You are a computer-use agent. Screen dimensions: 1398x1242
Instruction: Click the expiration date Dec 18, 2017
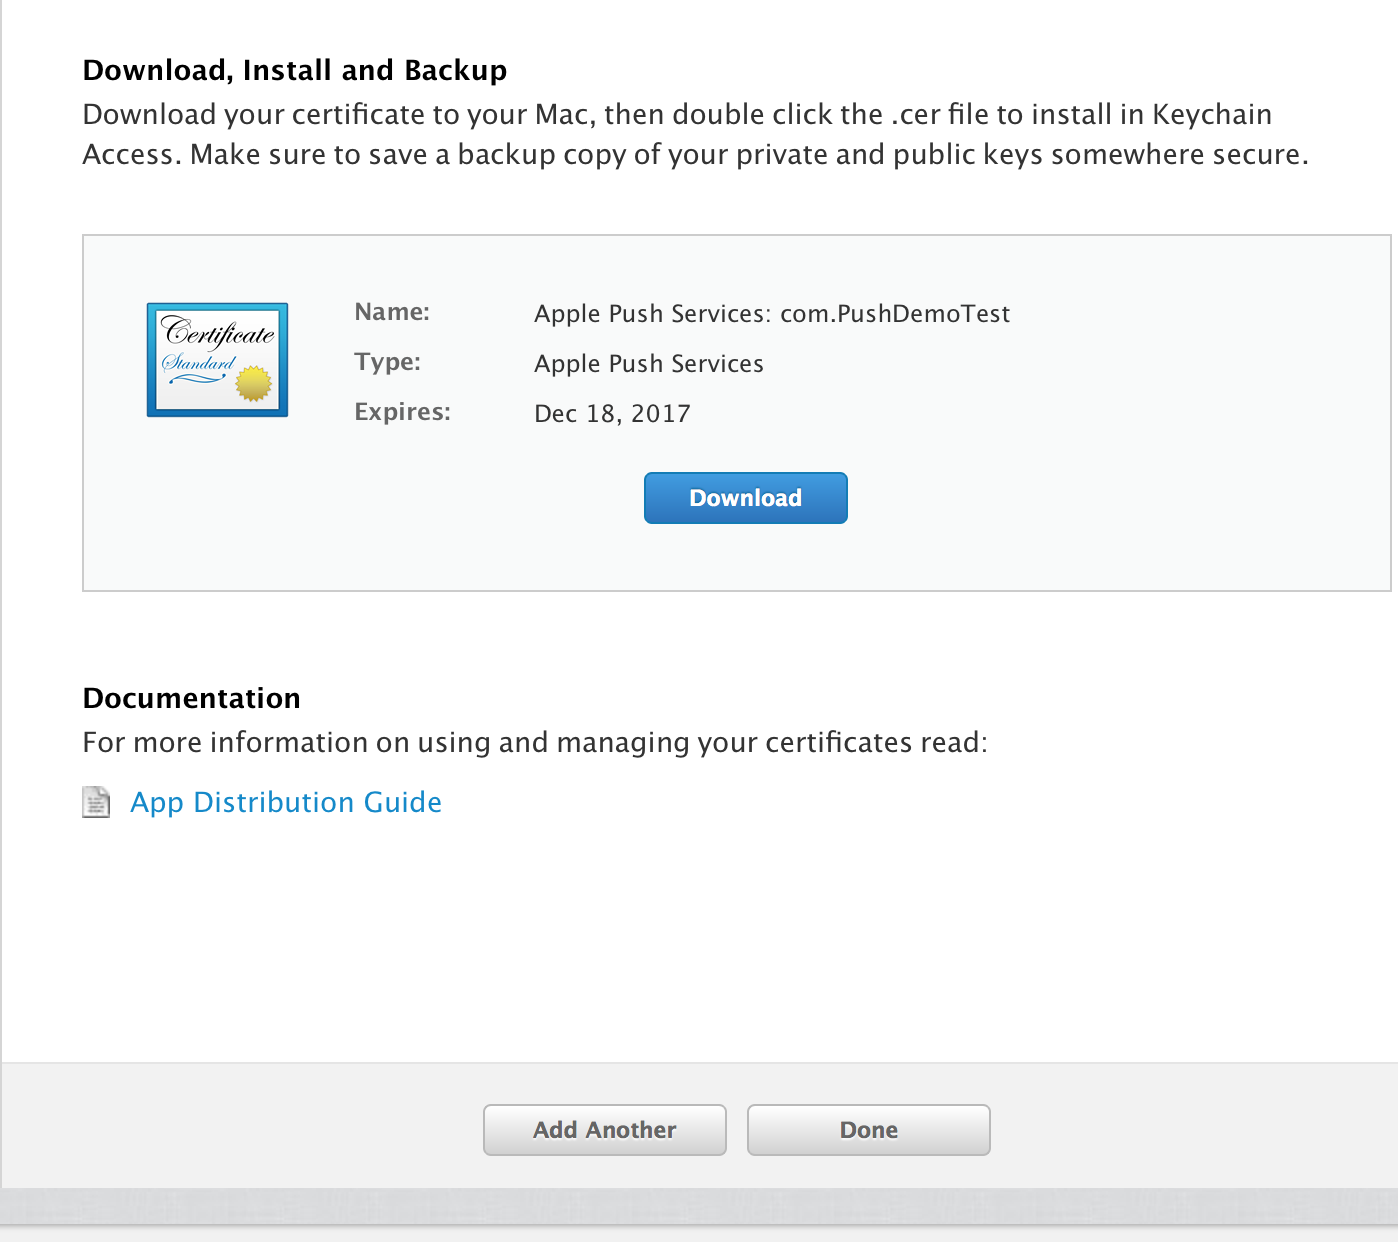click(612, 414)
